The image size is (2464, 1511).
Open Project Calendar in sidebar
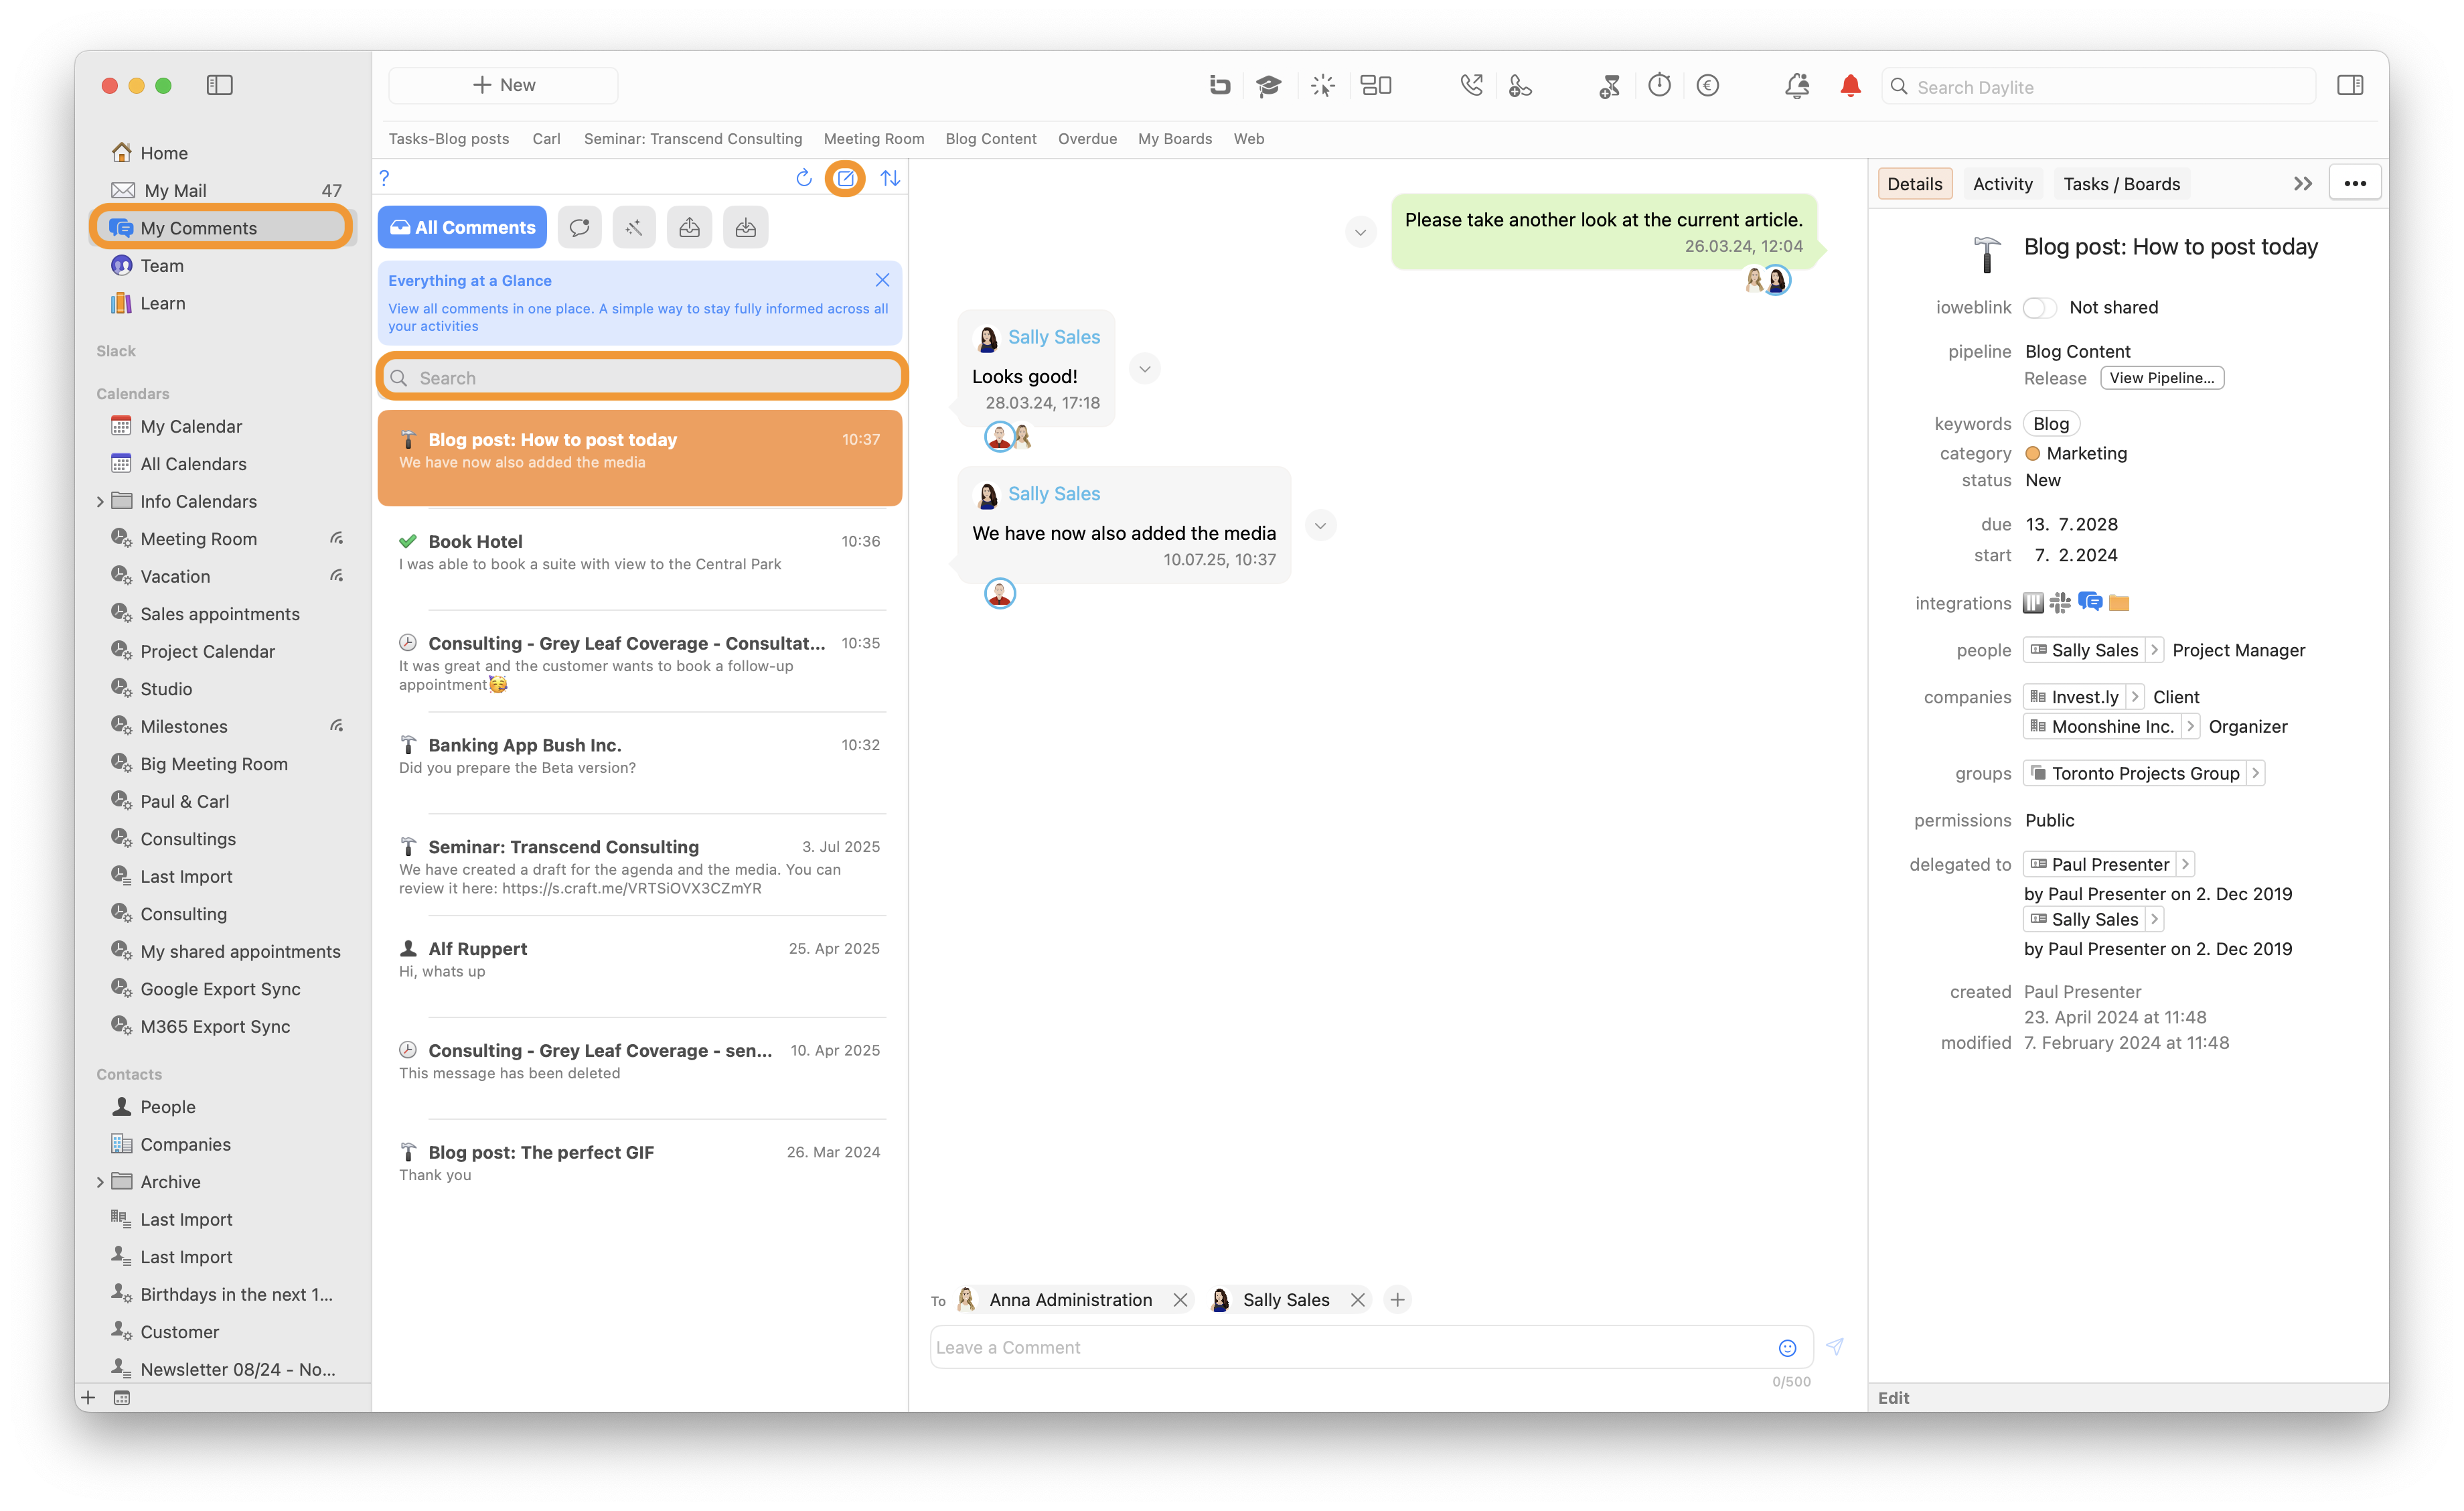(x=221, y=651)
